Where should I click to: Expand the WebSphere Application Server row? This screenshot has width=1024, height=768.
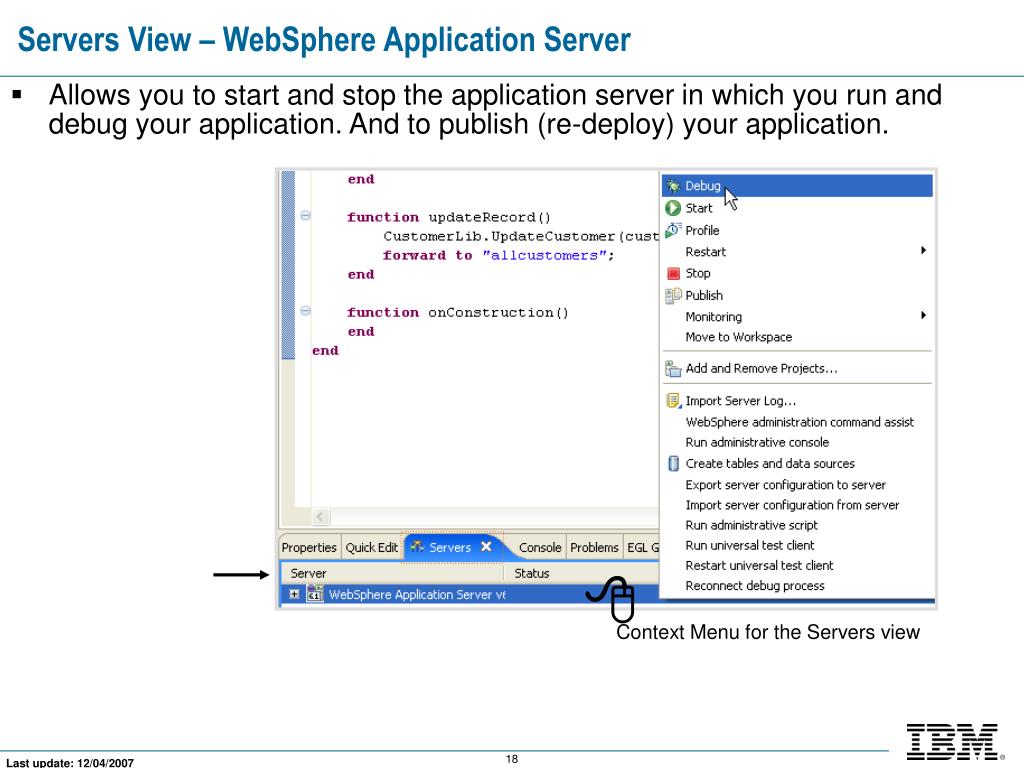tap(294, 594)
